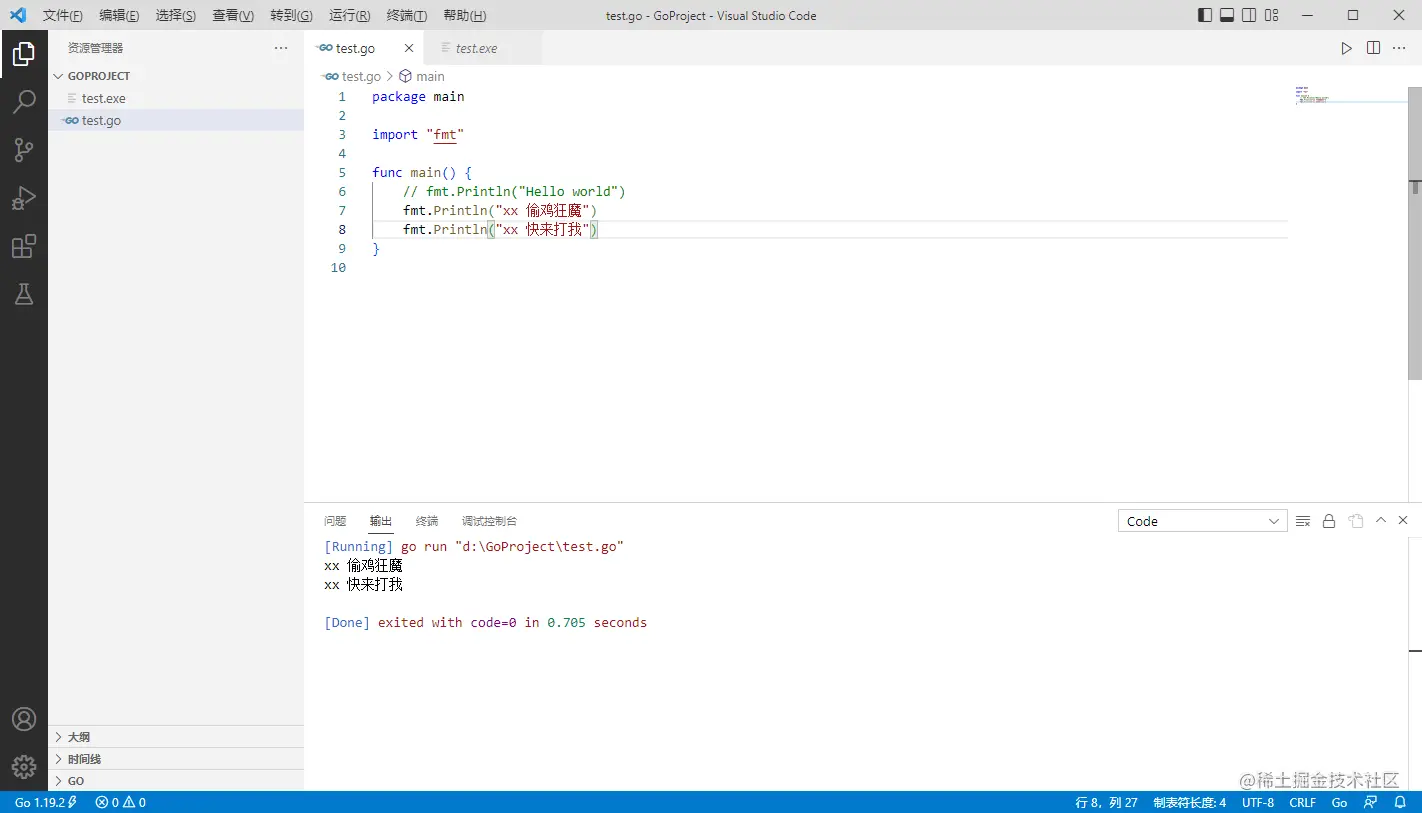Image resolution: width=1422 pixels, height=813 pixels.
Task: Open the 运行(R) menu
Action: point(349,15)
